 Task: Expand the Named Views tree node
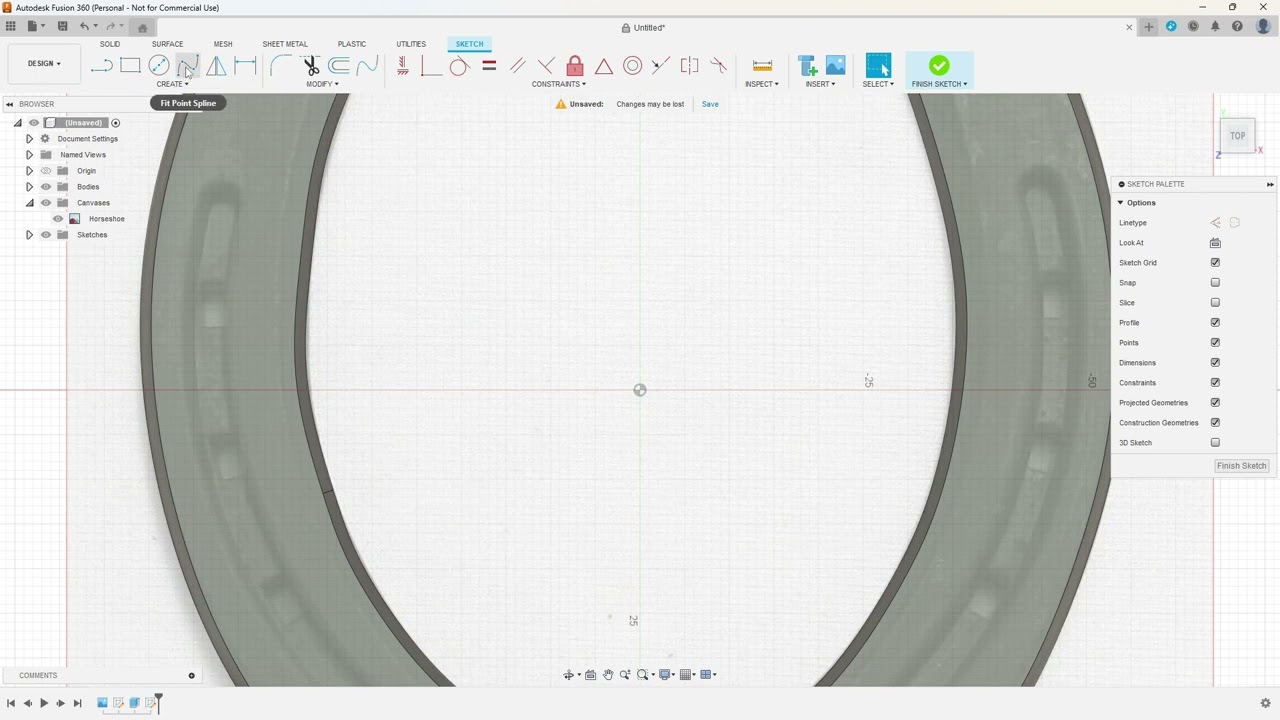point(29,155)
